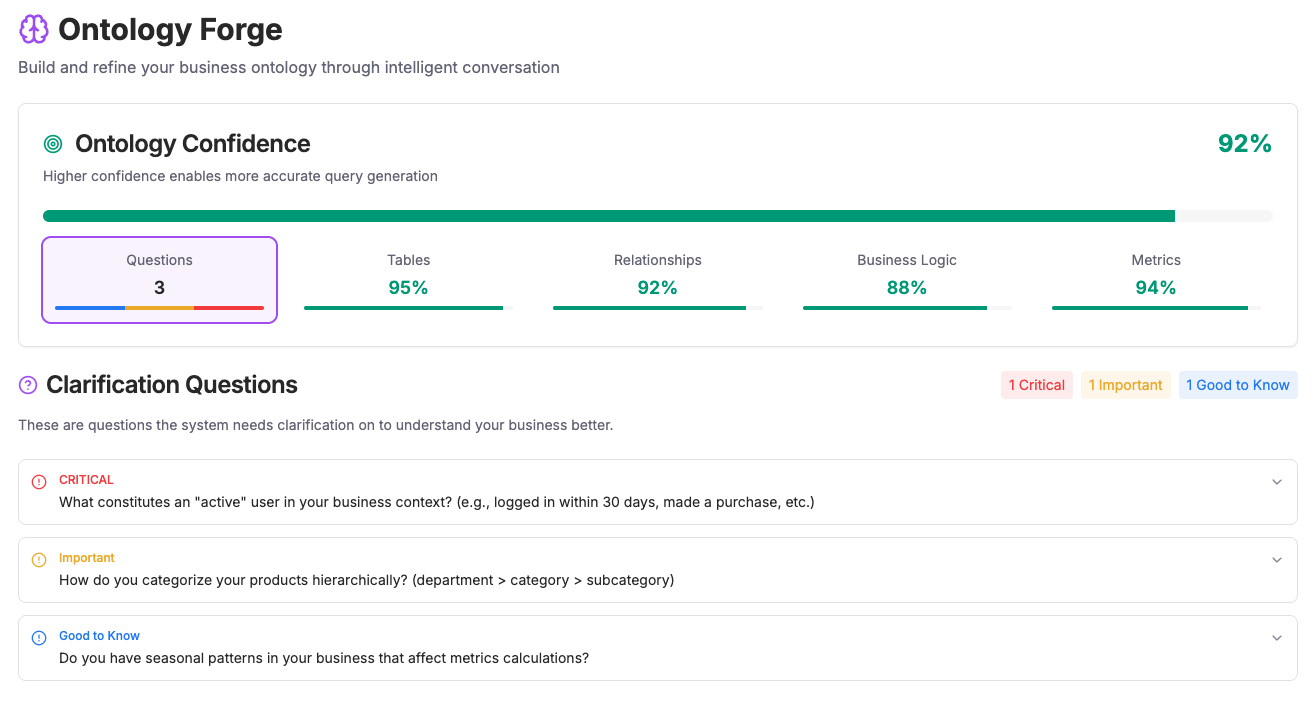Screen dimensions: 1315x703
Task: Click the Metrics 94% progress indicator
Action: pyautogui.click(x=1155, y=307)
